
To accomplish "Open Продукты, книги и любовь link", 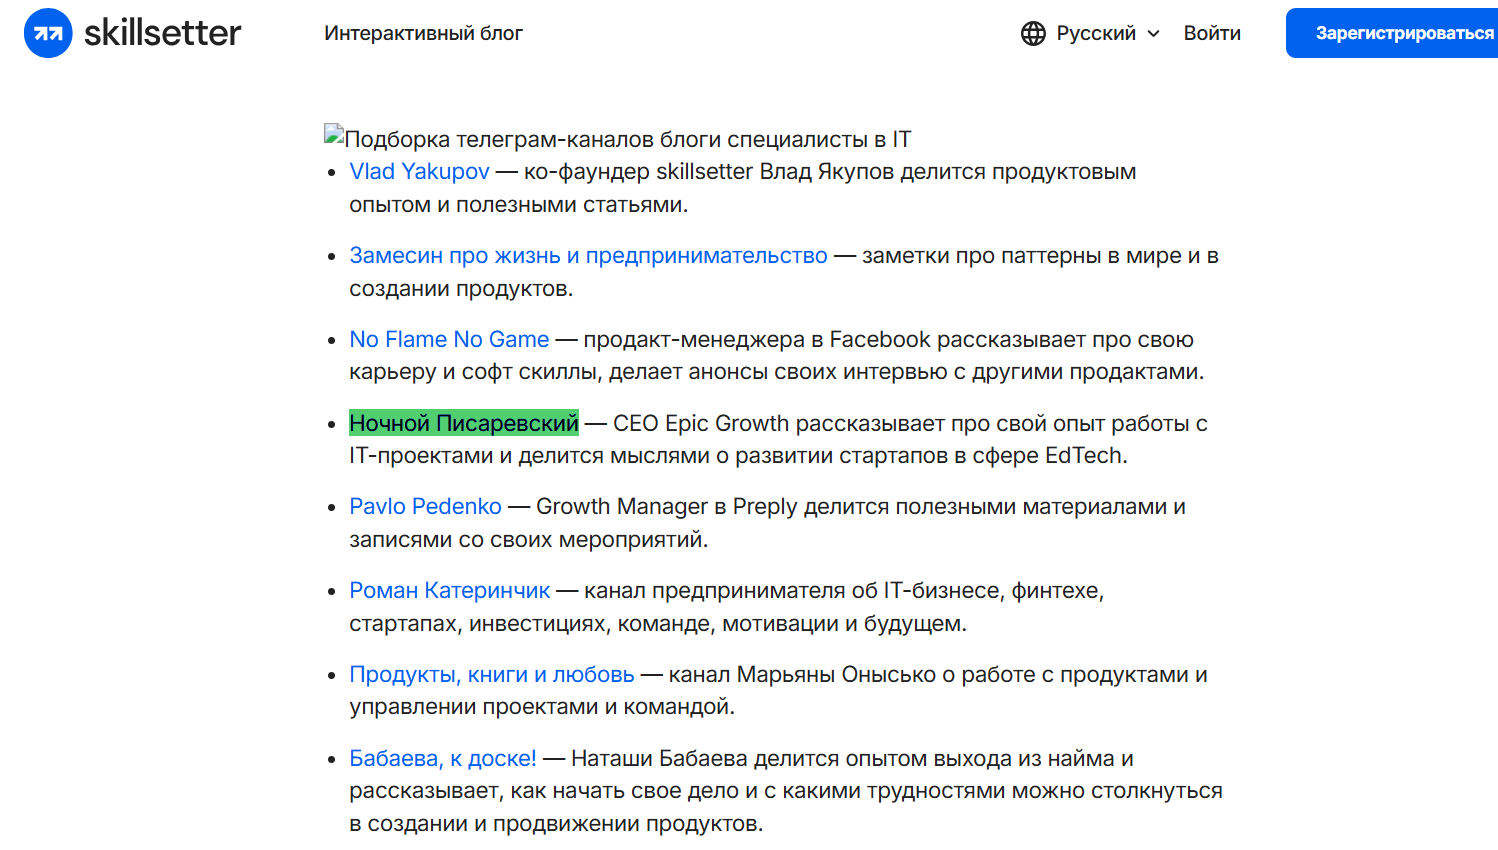I will tap(491, 675).
